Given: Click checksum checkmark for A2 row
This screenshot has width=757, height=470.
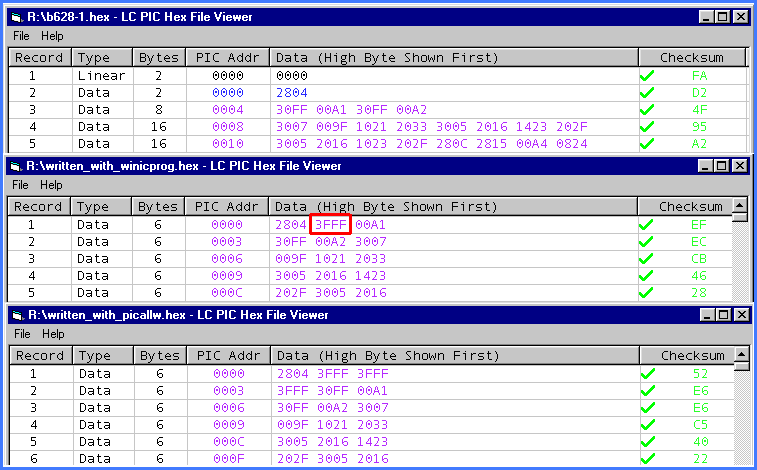Looking at the screenshot, I should [647, 144].
